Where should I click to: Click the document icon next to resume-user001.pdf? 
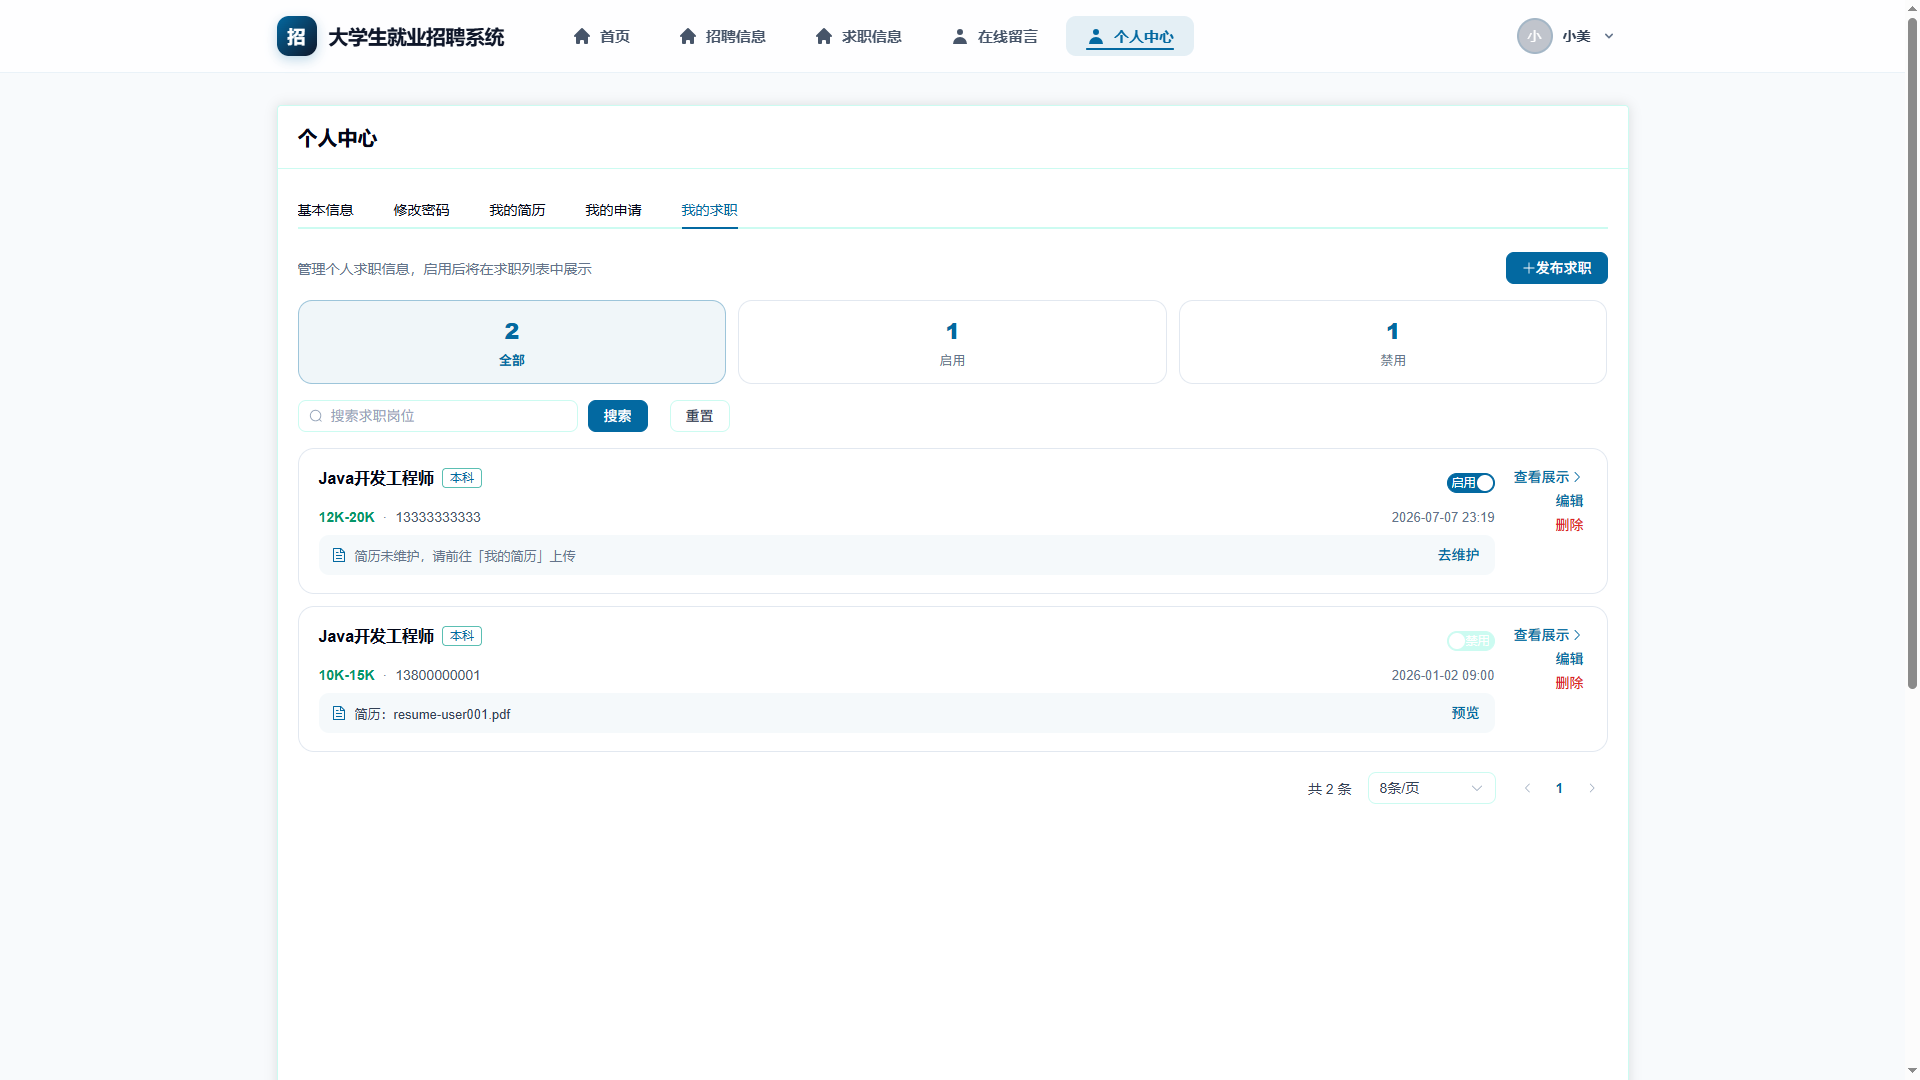pyautogui.click(x=339, y=713)
